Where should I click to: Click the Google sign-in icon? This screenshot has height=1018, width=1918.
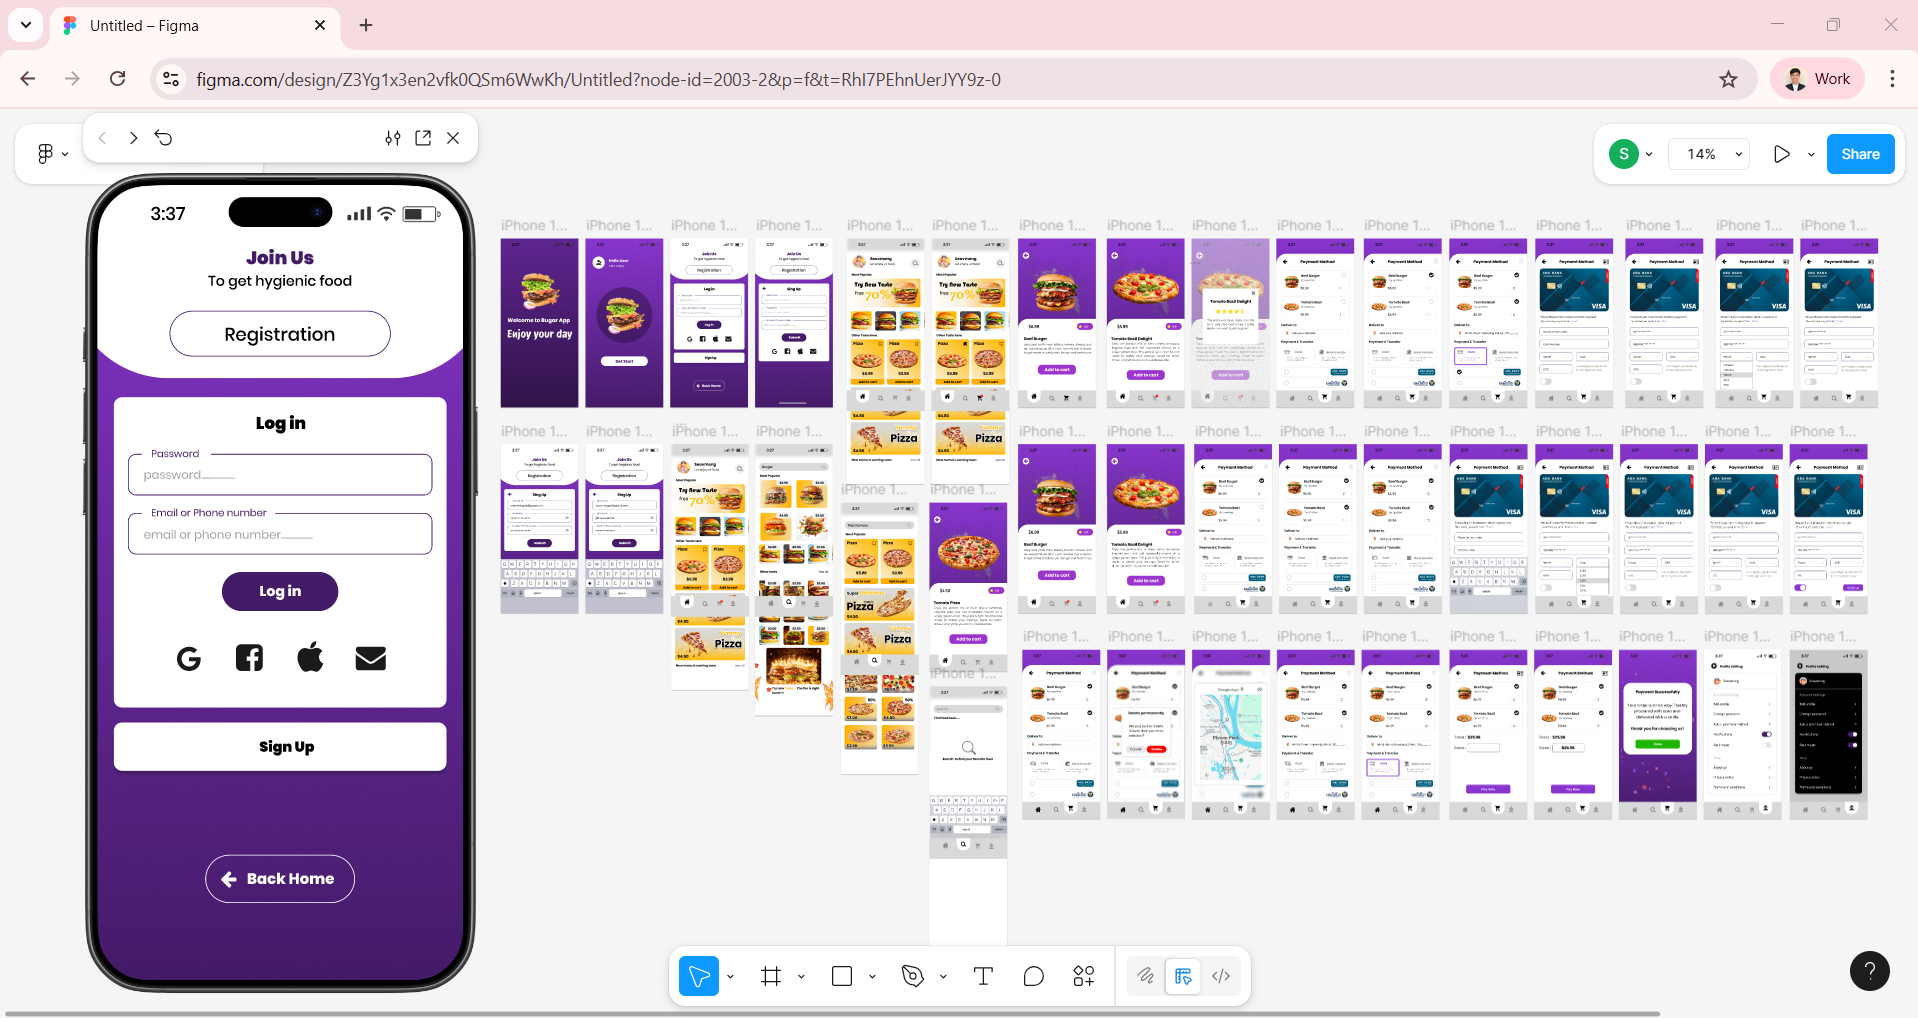tap(189, 658)
